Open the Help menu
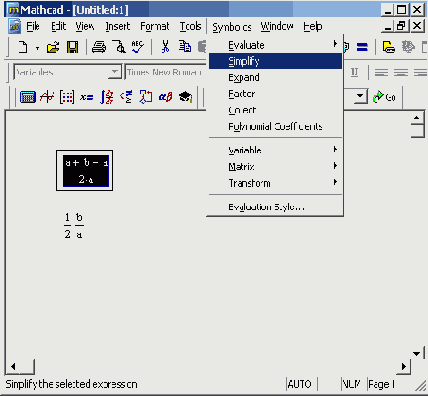 [312, 26]
